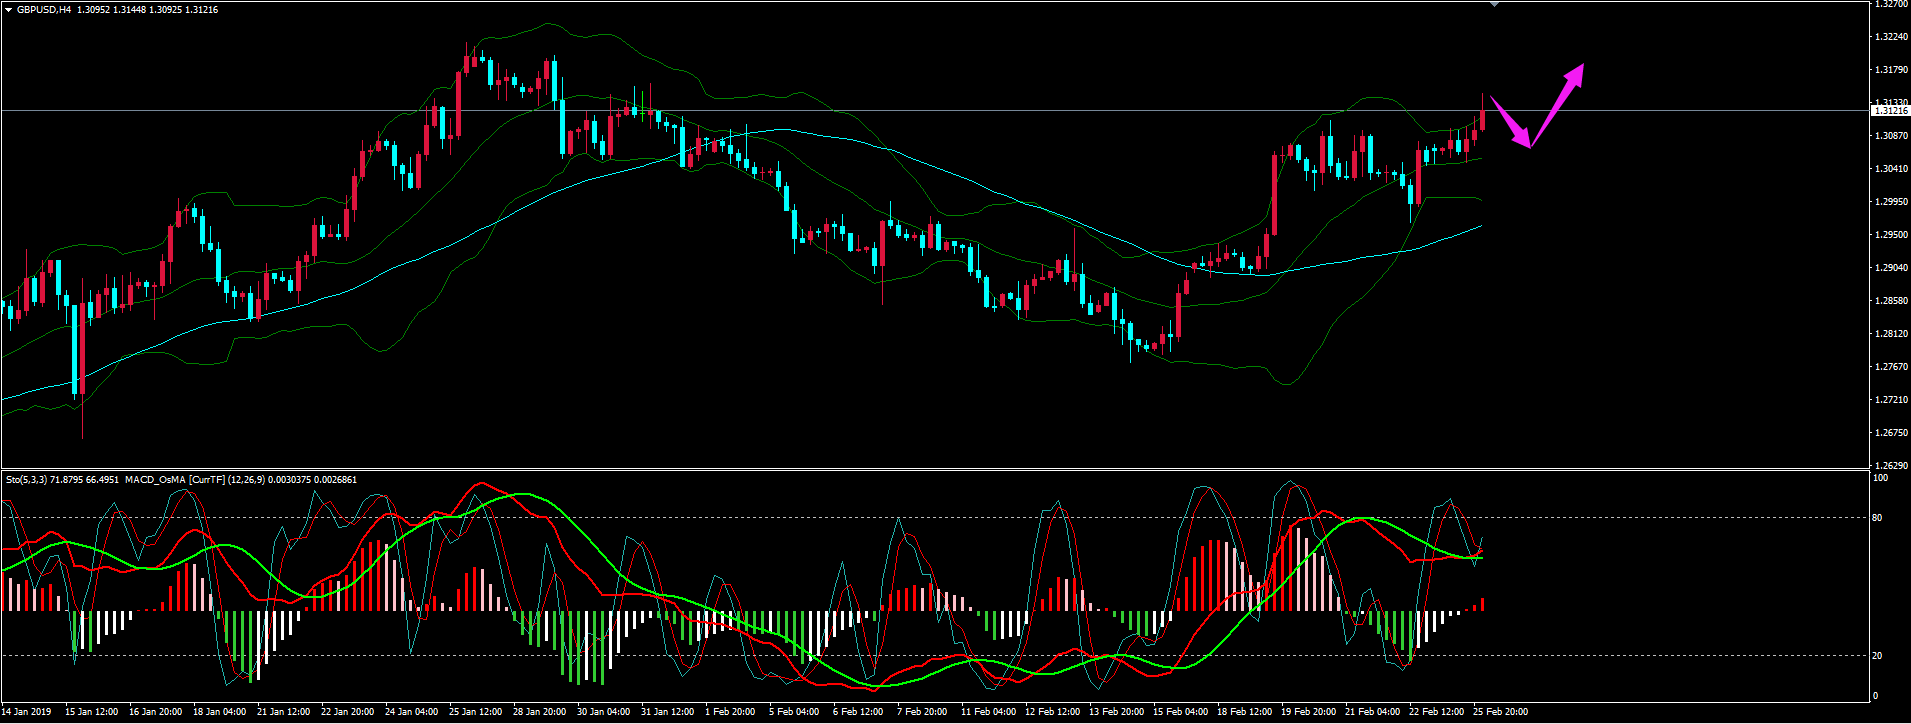Open the chart dropdown arrow beside GBPUSD,H4
The width and height of the screenshot is (1911, 724).
8,10
